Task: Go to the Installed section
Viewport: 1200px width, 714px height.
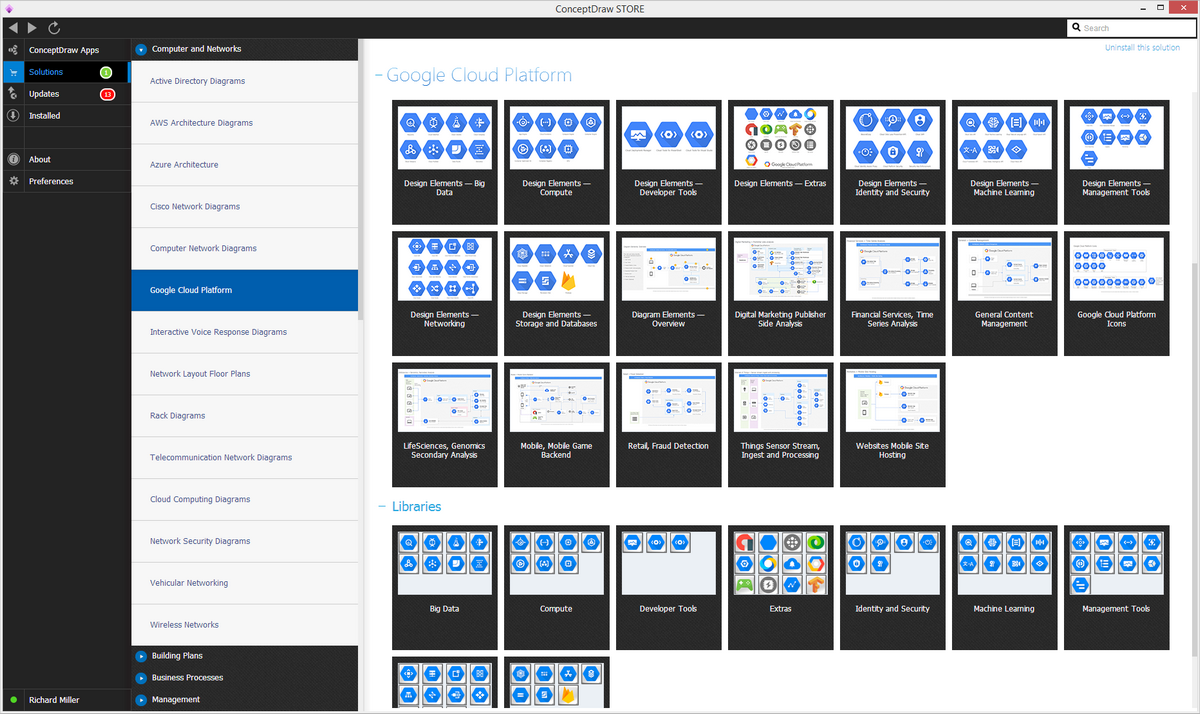Action: coord(65,116)
